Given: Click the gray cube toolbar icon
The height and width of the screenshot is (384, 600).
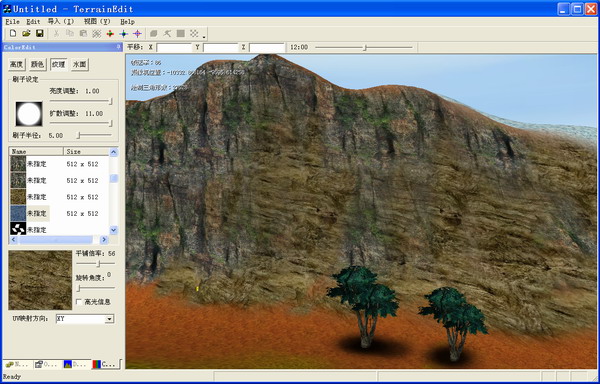Looking at the screenshot, I should pyautogui.click(x=154, y=34).
